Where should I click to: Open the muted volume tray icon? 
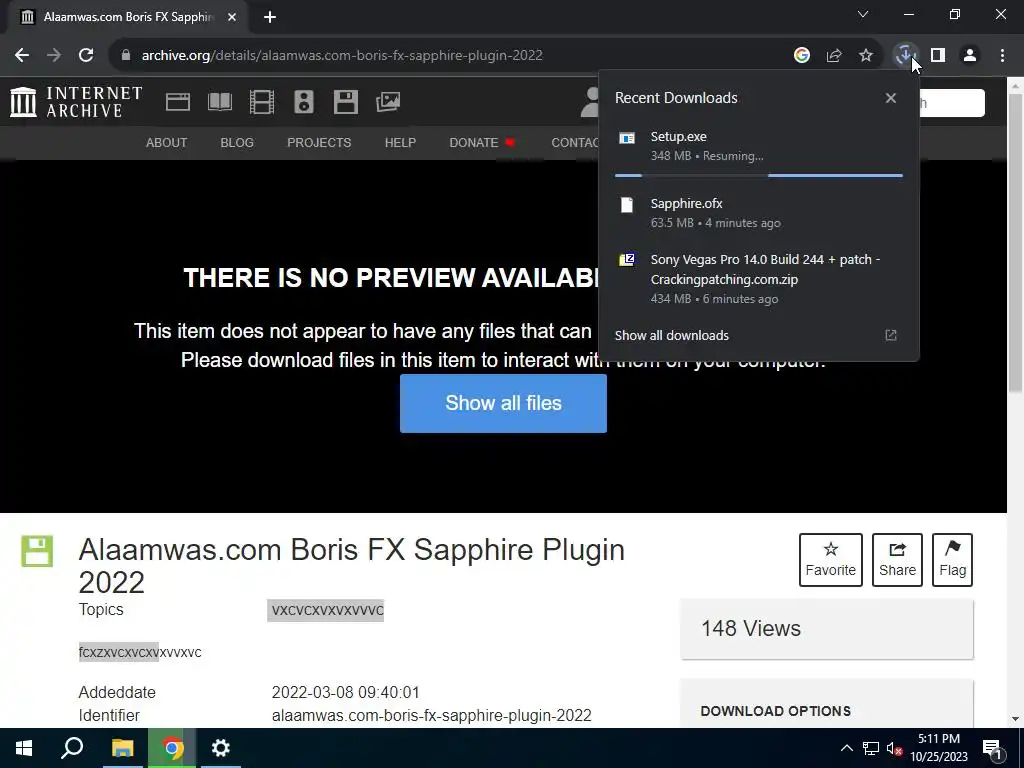(895, 749)
